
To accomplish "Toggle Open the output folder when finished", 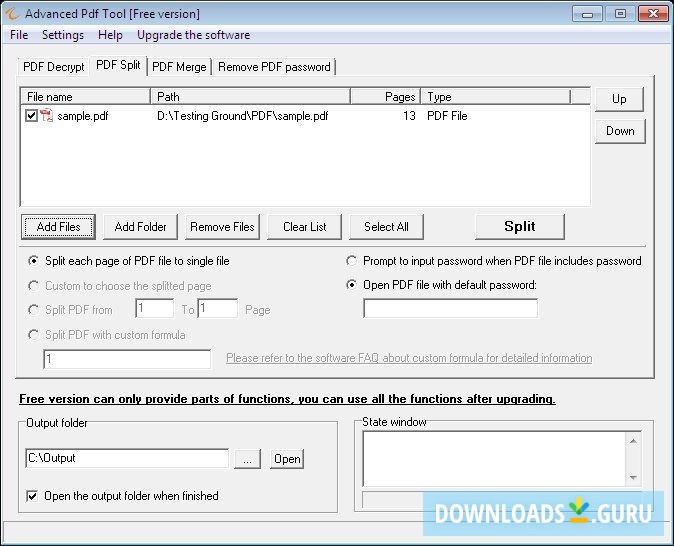I will (32, 496).
